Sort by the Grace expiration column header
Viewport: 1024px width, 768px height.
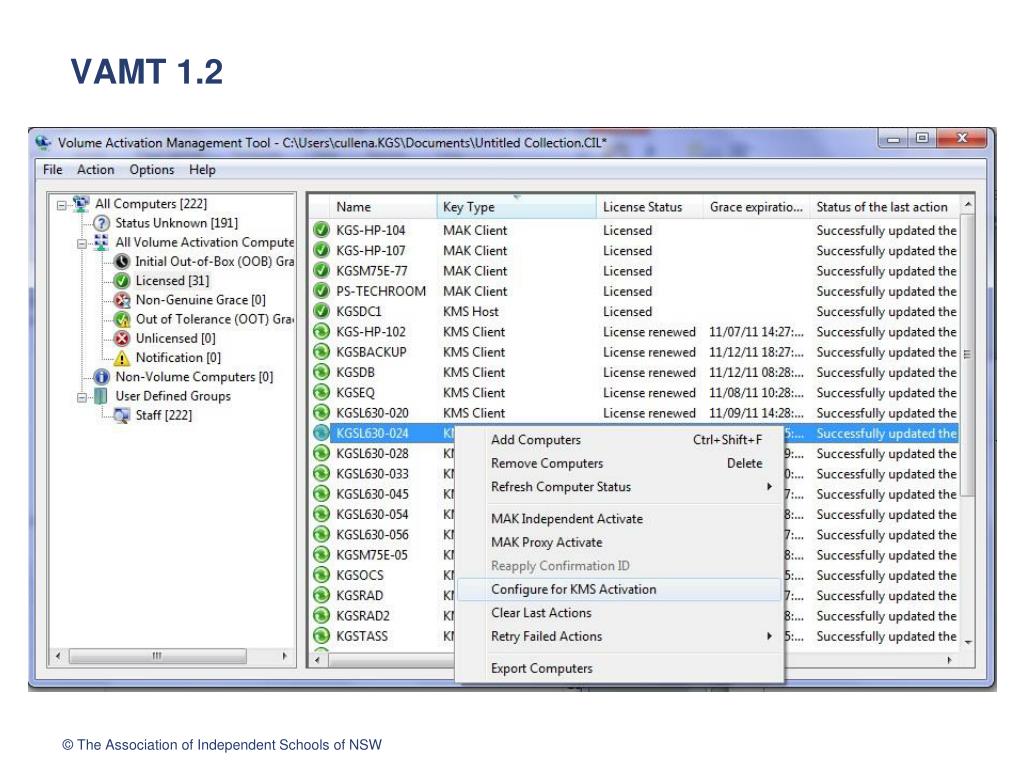click(x=756, y=207)
